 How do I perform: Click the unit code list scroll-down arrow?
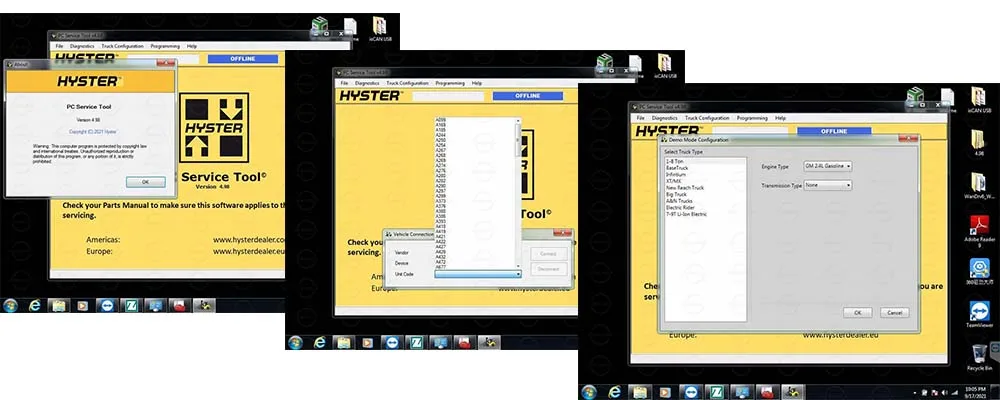click(518, 265)
